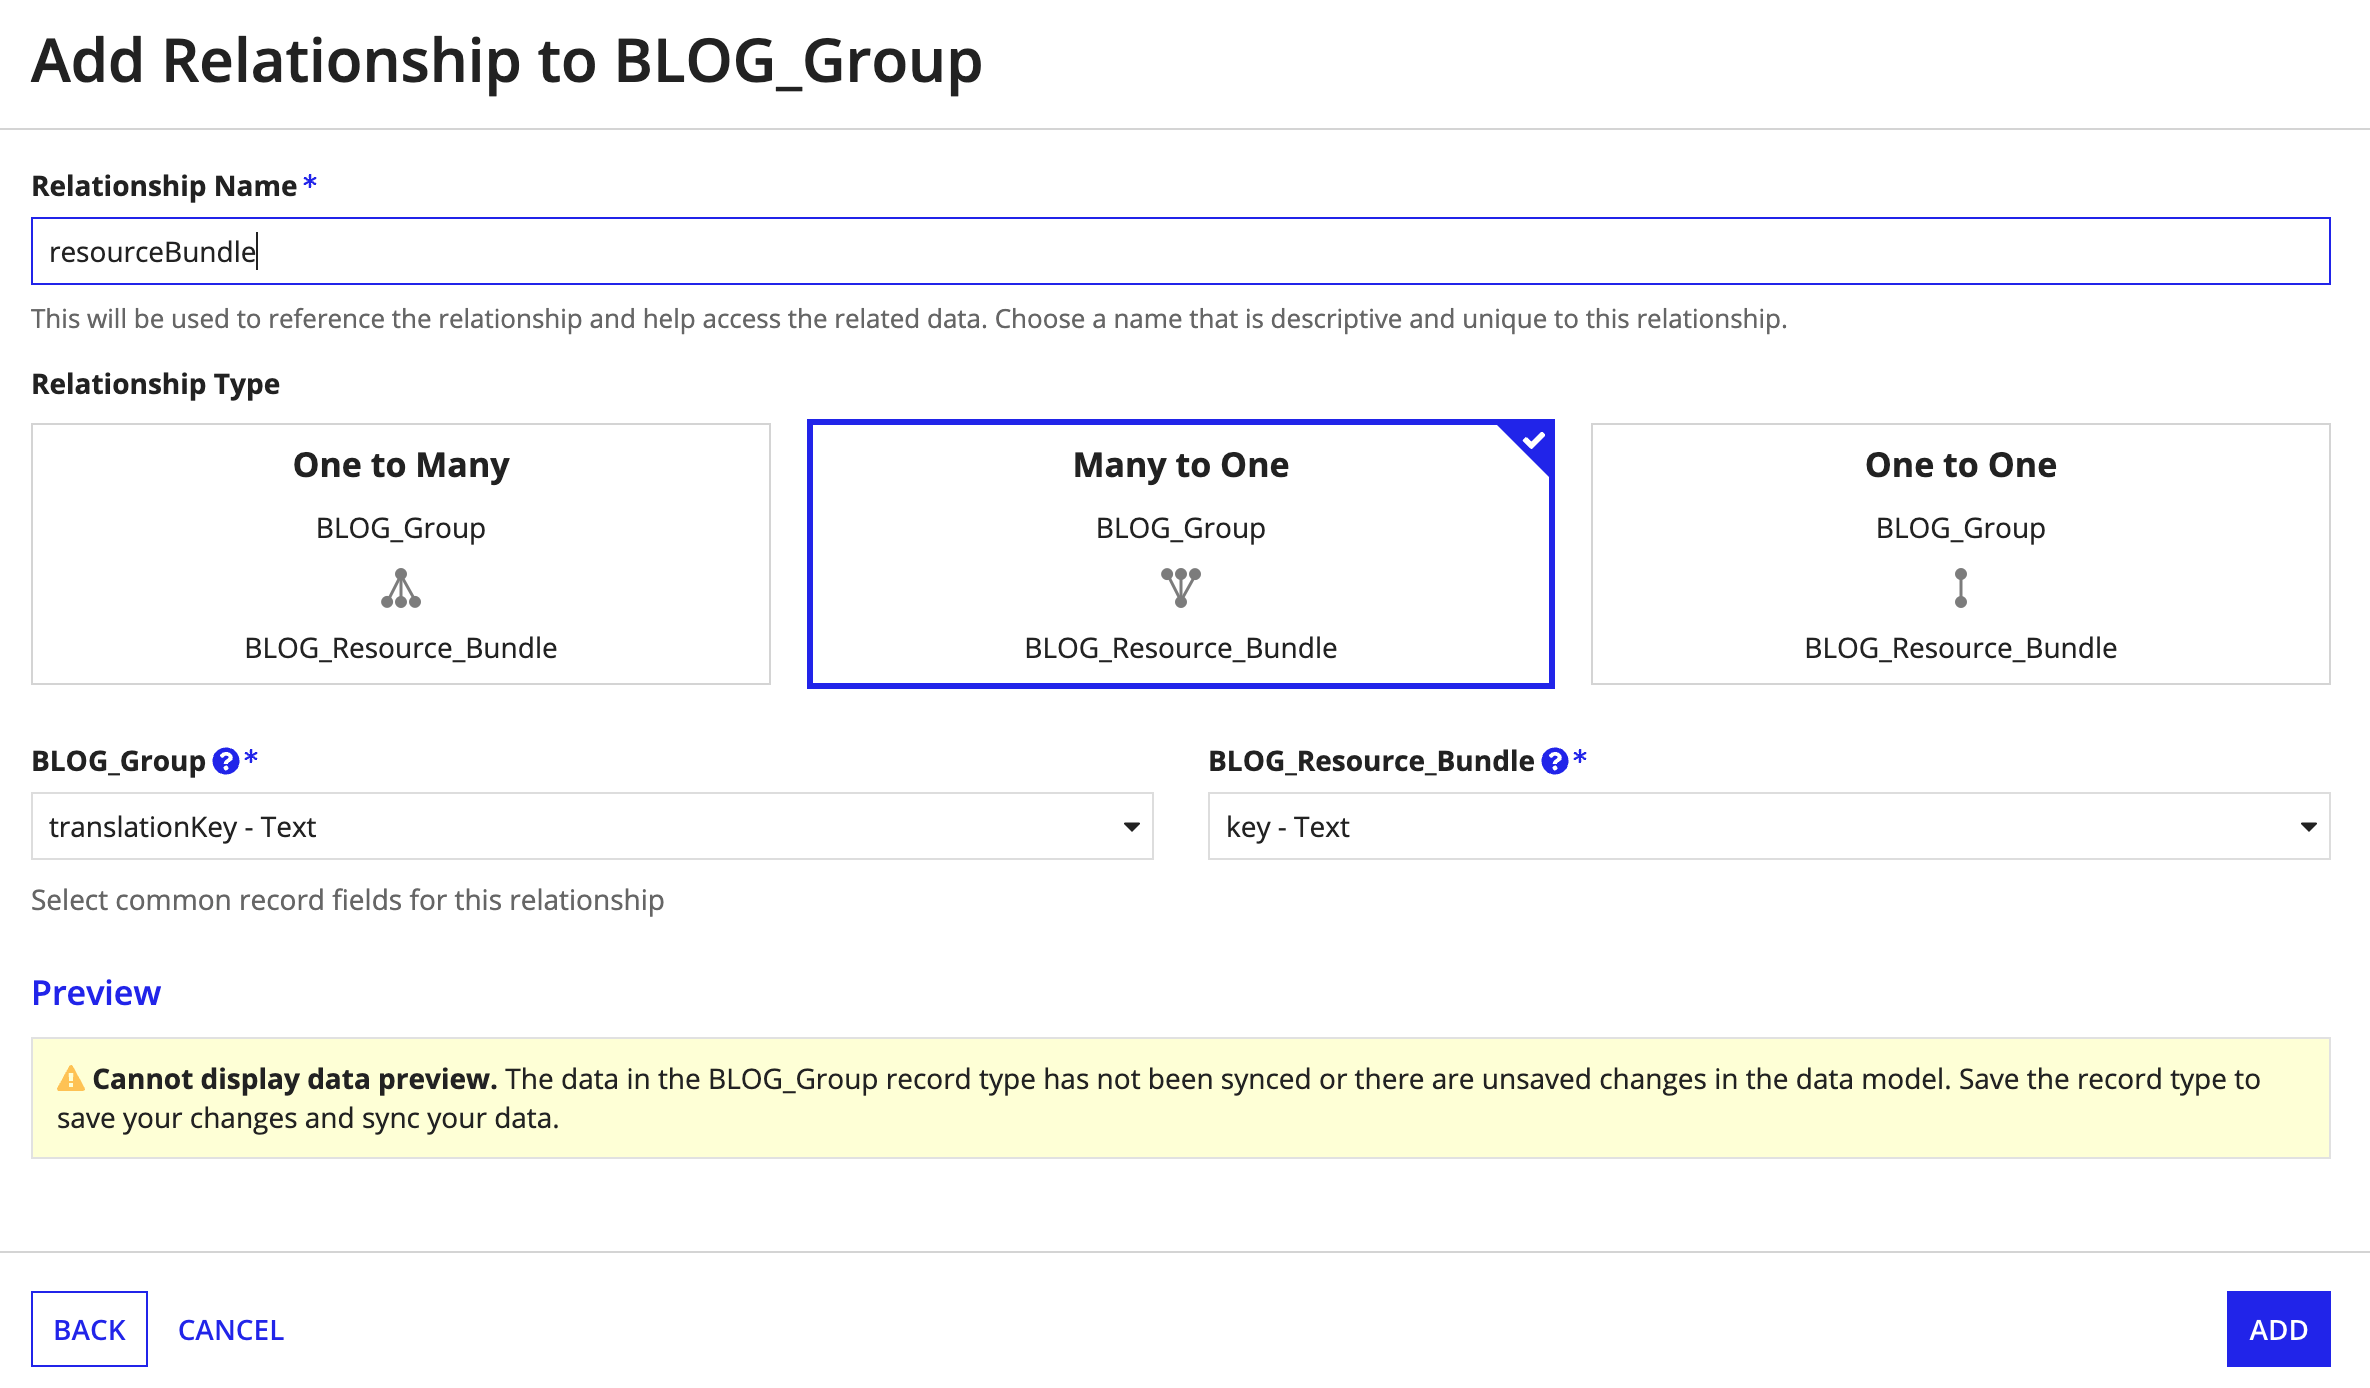This screenshot has height=1388, width=2370.
Task: Click the Preview section heading
Action: (x=96, y=993)
